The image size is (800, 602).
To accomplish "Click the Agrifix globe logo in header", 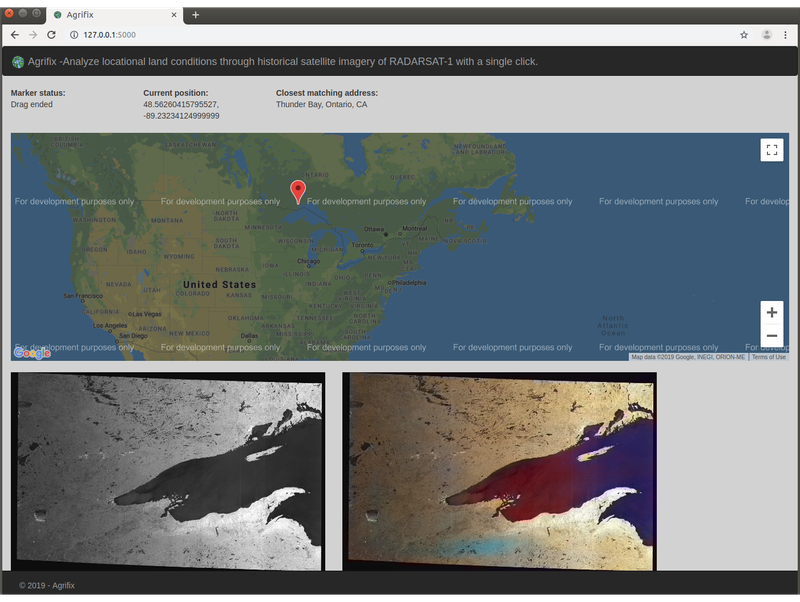I will [x=18, y=62].
